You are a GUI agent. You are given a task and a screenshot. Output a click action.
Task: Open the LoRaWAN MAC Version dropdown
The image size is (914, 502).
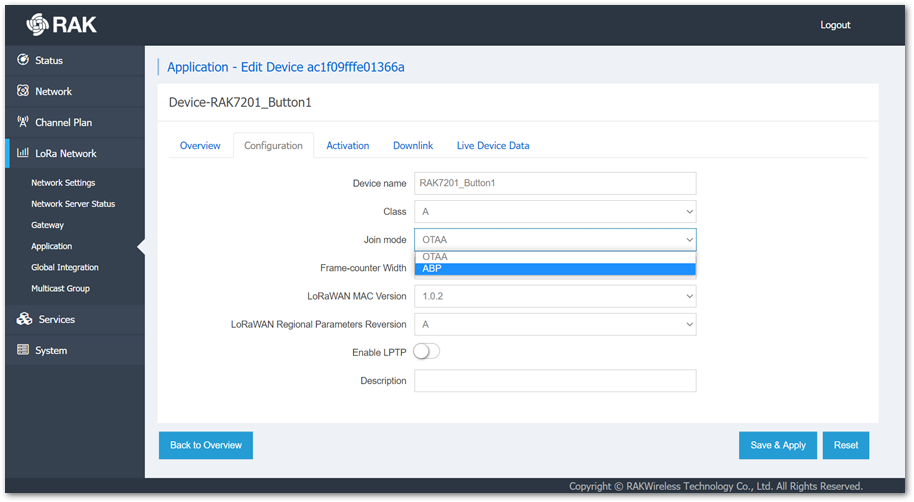555,296
